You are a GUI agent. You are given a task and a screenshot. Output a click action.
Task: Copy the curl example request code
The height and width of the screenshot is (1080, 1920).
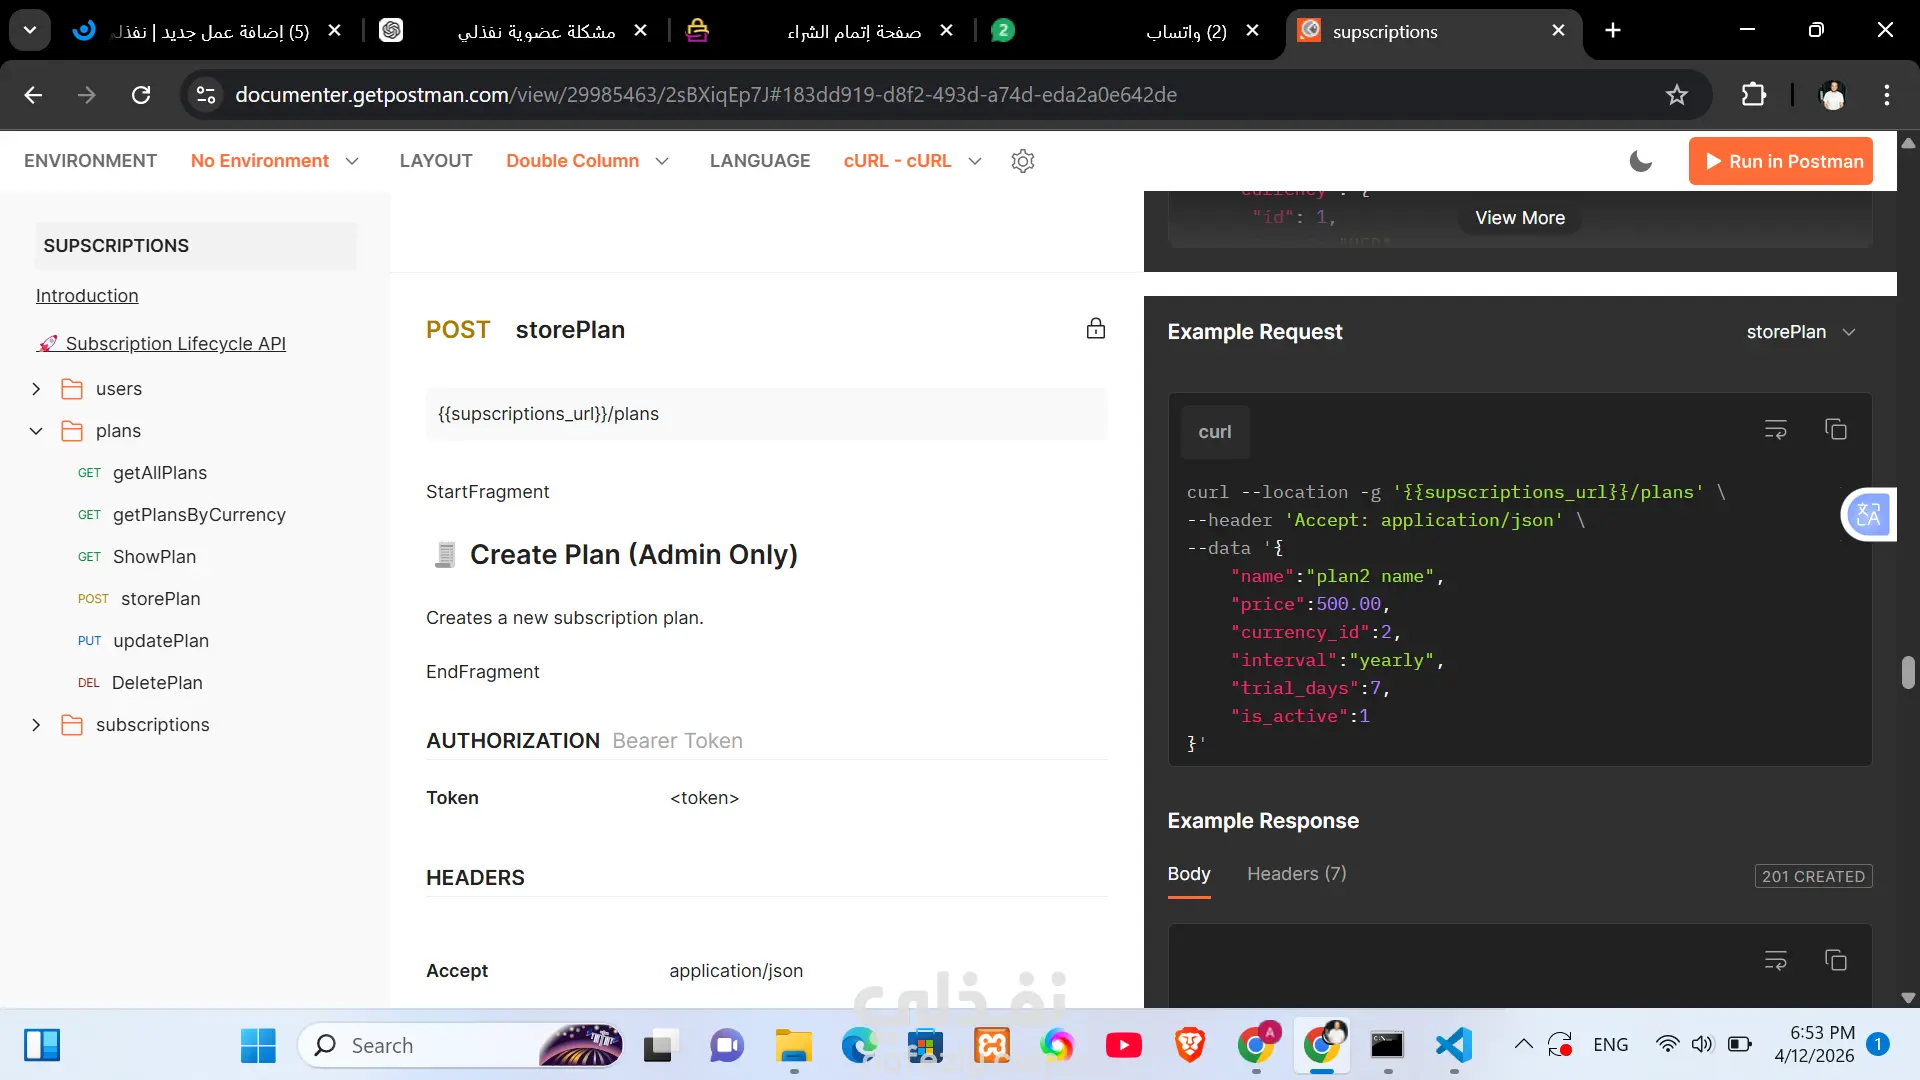[x=1836, y=430]
